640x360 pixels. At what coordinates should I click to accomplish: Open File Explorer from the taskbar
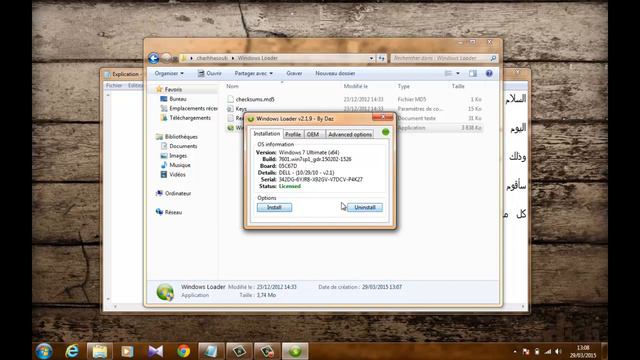[x=100, y=351]
